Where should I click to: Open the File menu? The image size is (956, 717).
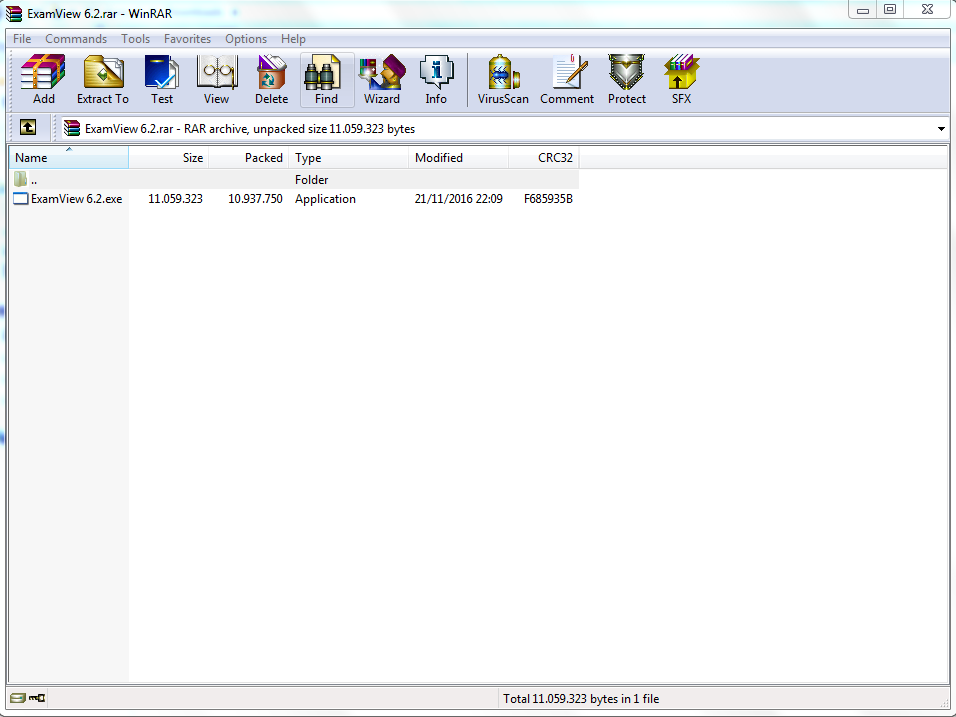tap(22, 38)
